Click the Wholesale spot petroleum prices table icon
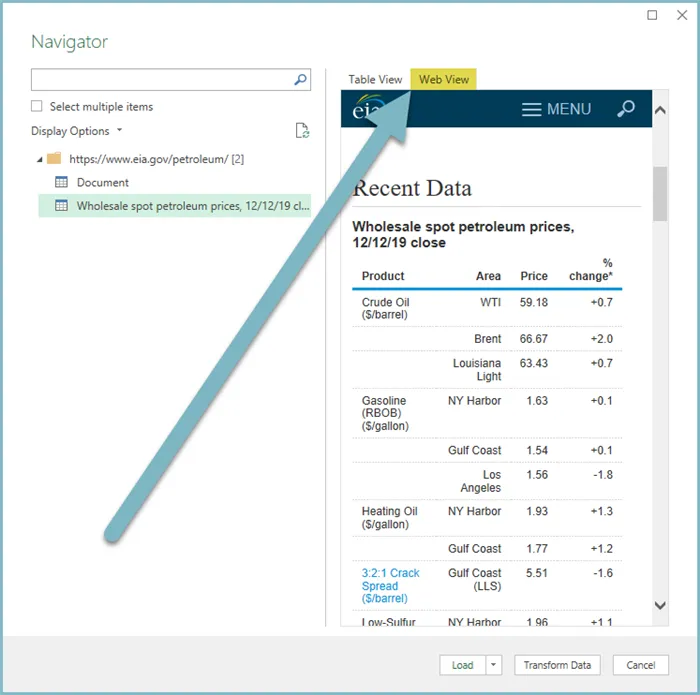The height and width of the screenshot is (695, 700). pos(61,206)
